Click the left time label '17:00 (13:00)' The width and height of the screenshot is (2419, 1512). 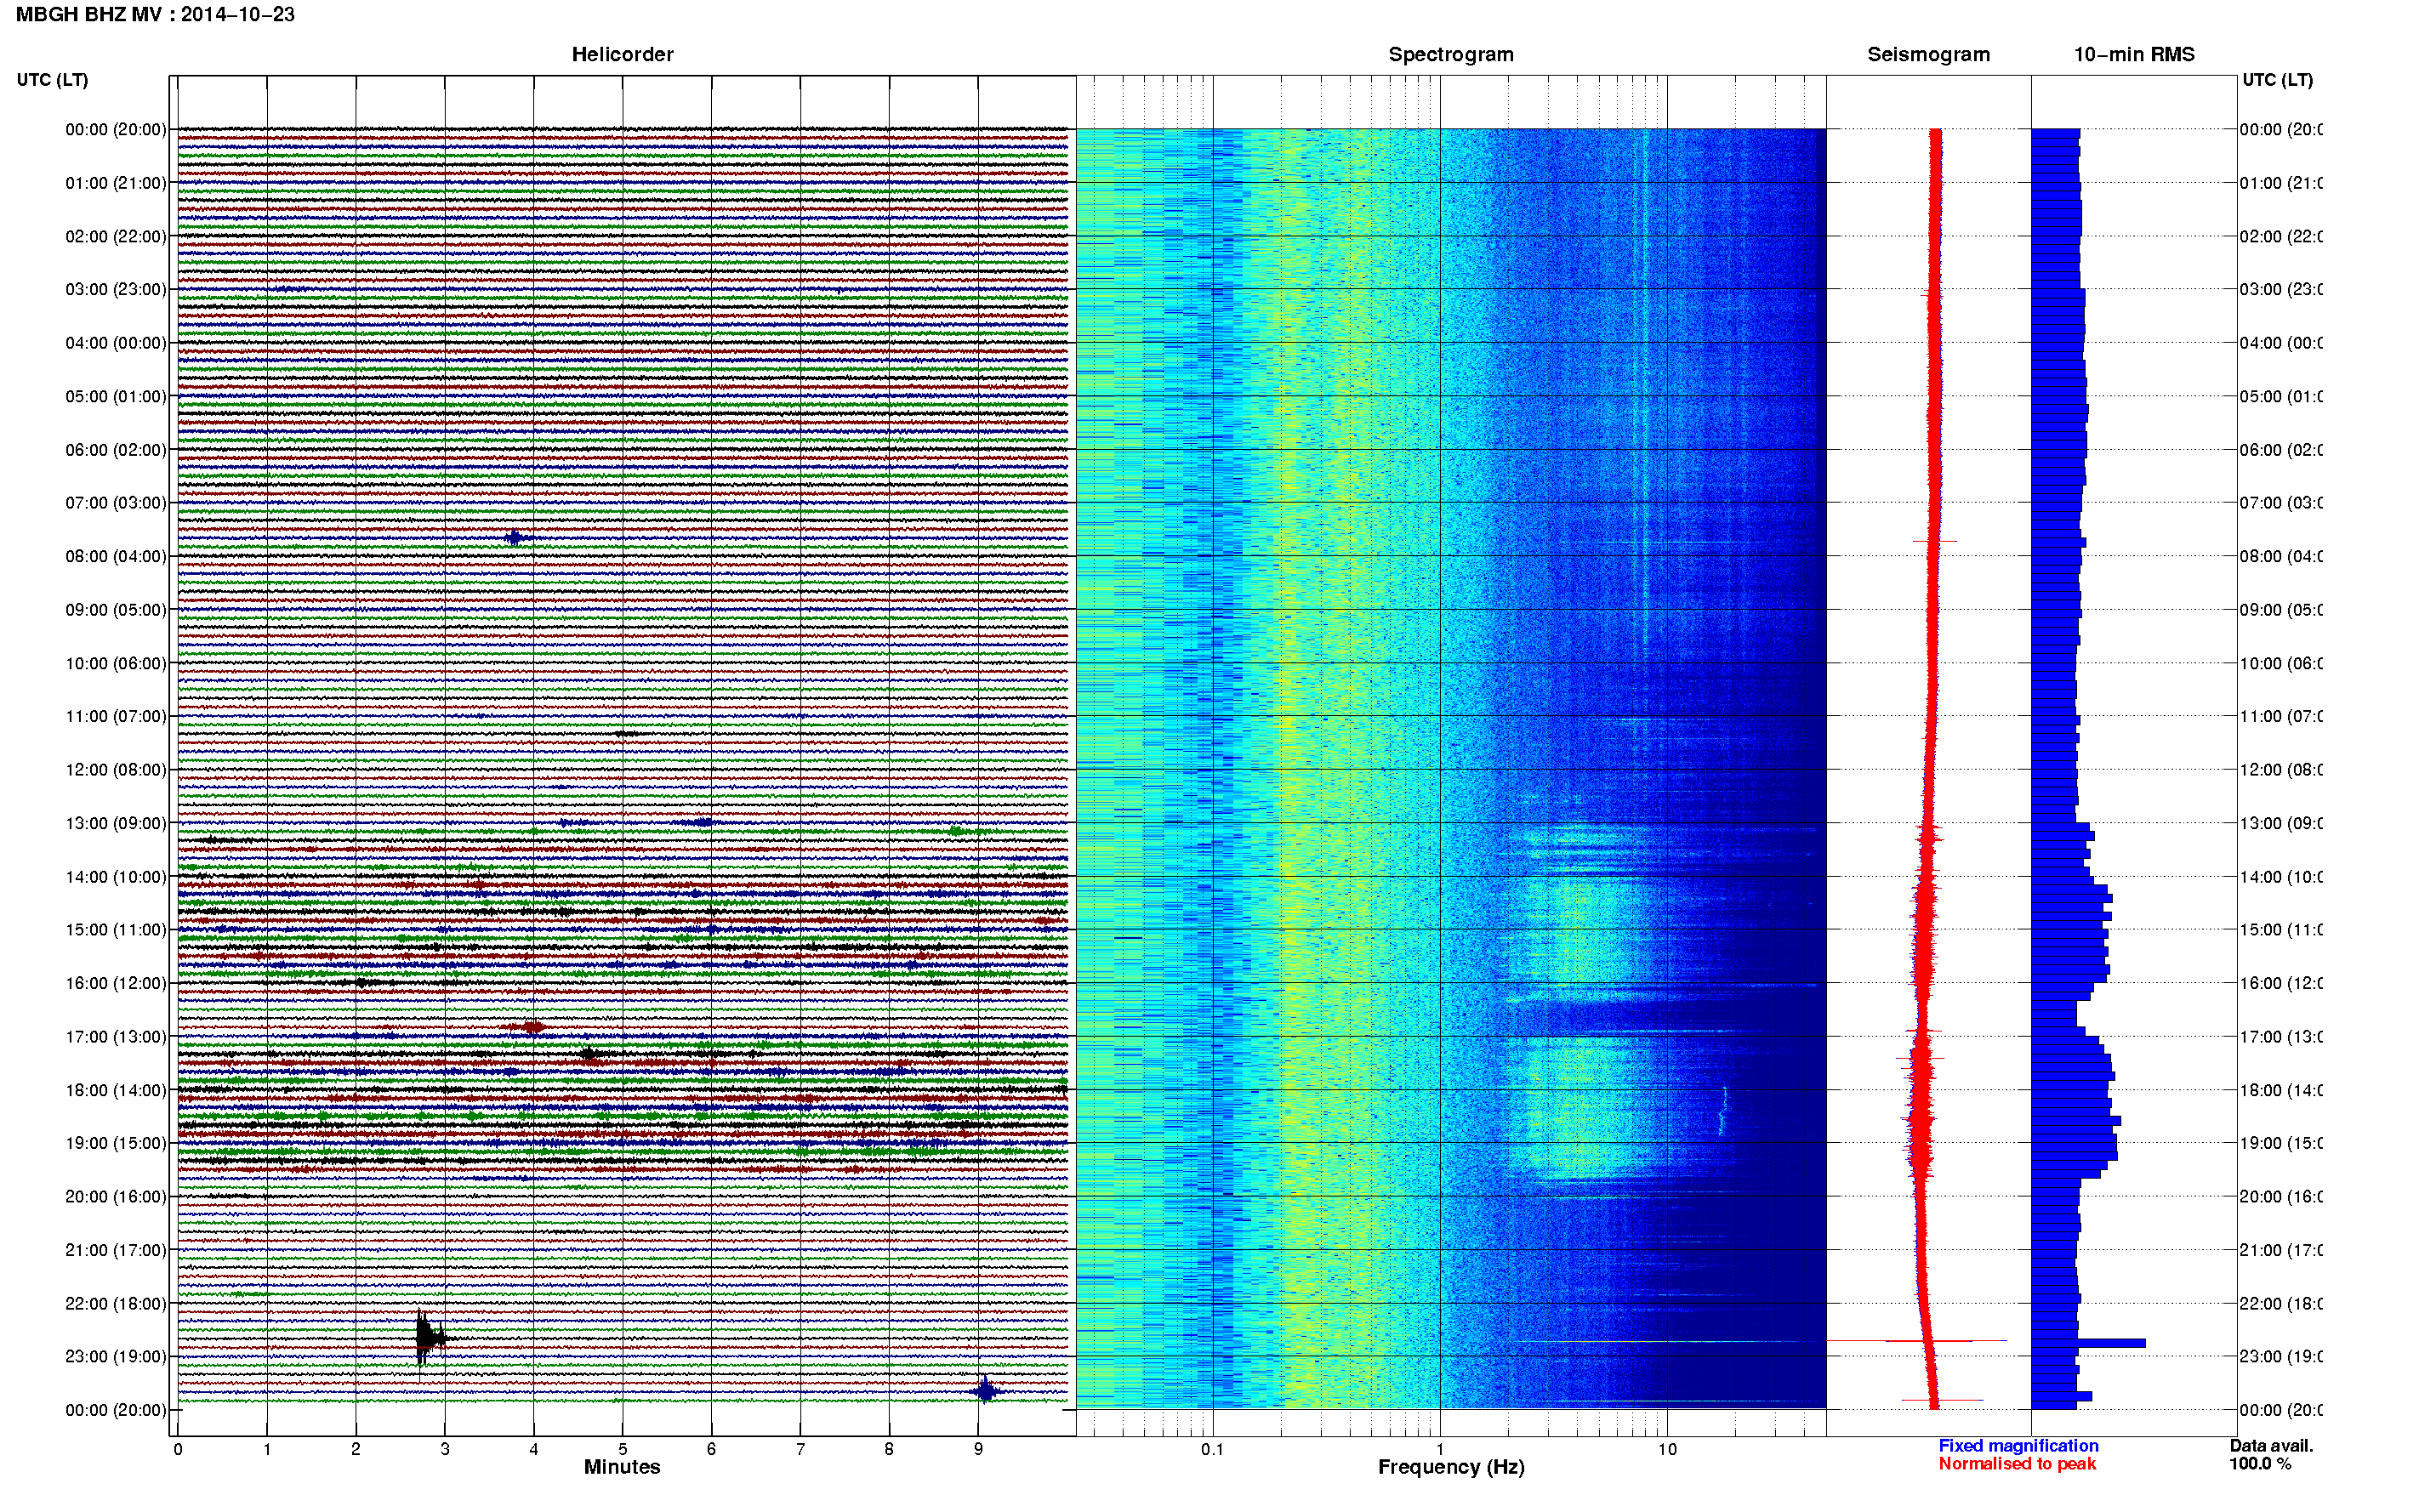(116, 1037)
